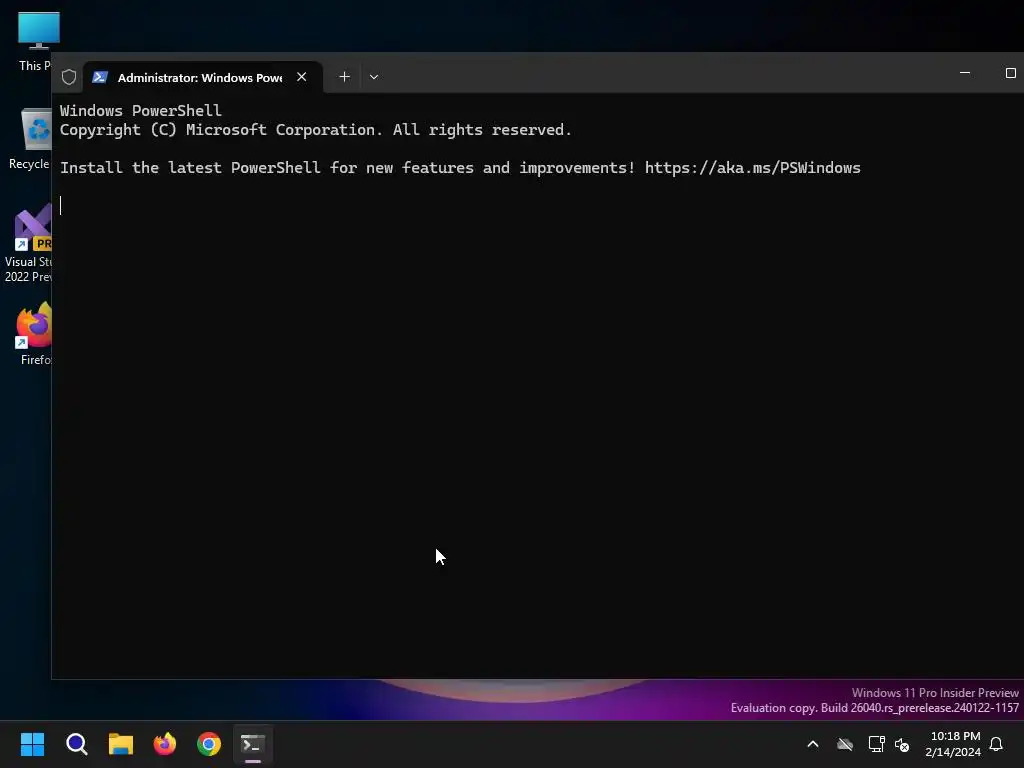The image size is (1024, 768).
Task: Click the 'Windows PowerShell' header text line
Action: (140, 110)
